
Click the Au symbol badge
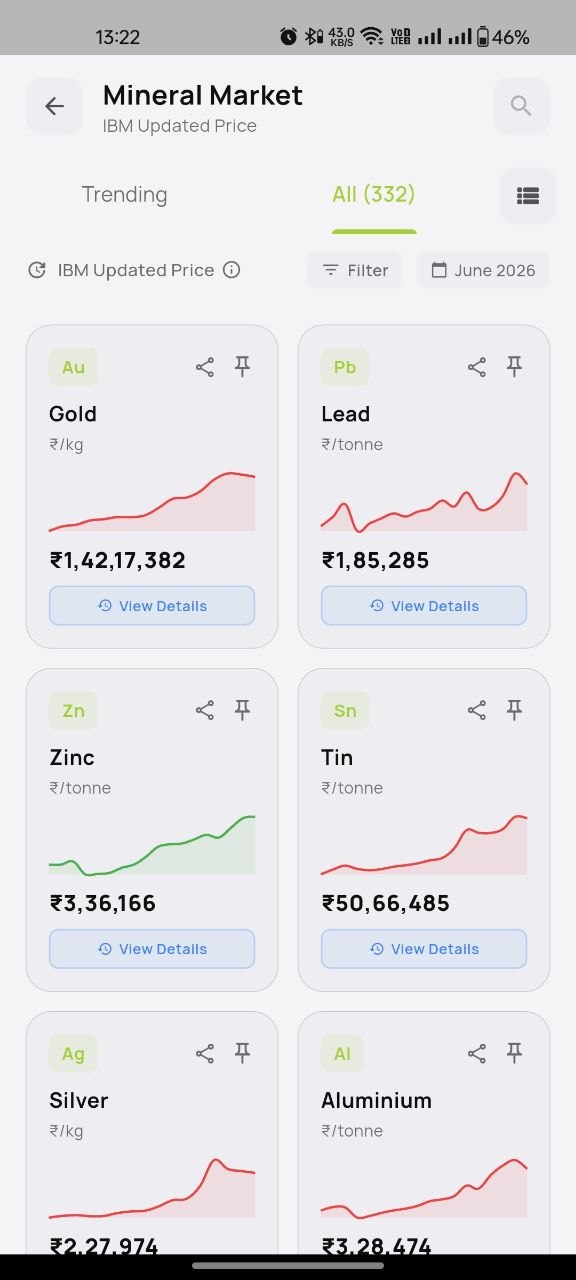(73, 367)
